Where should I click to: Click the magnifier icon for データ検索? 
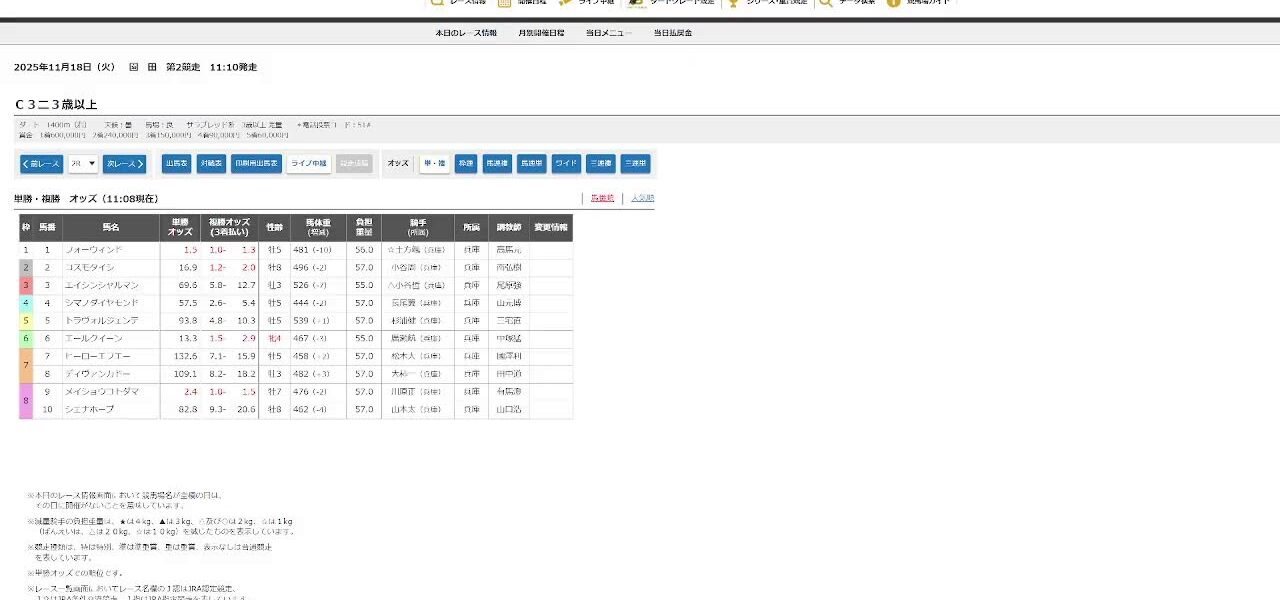point(826,3)
